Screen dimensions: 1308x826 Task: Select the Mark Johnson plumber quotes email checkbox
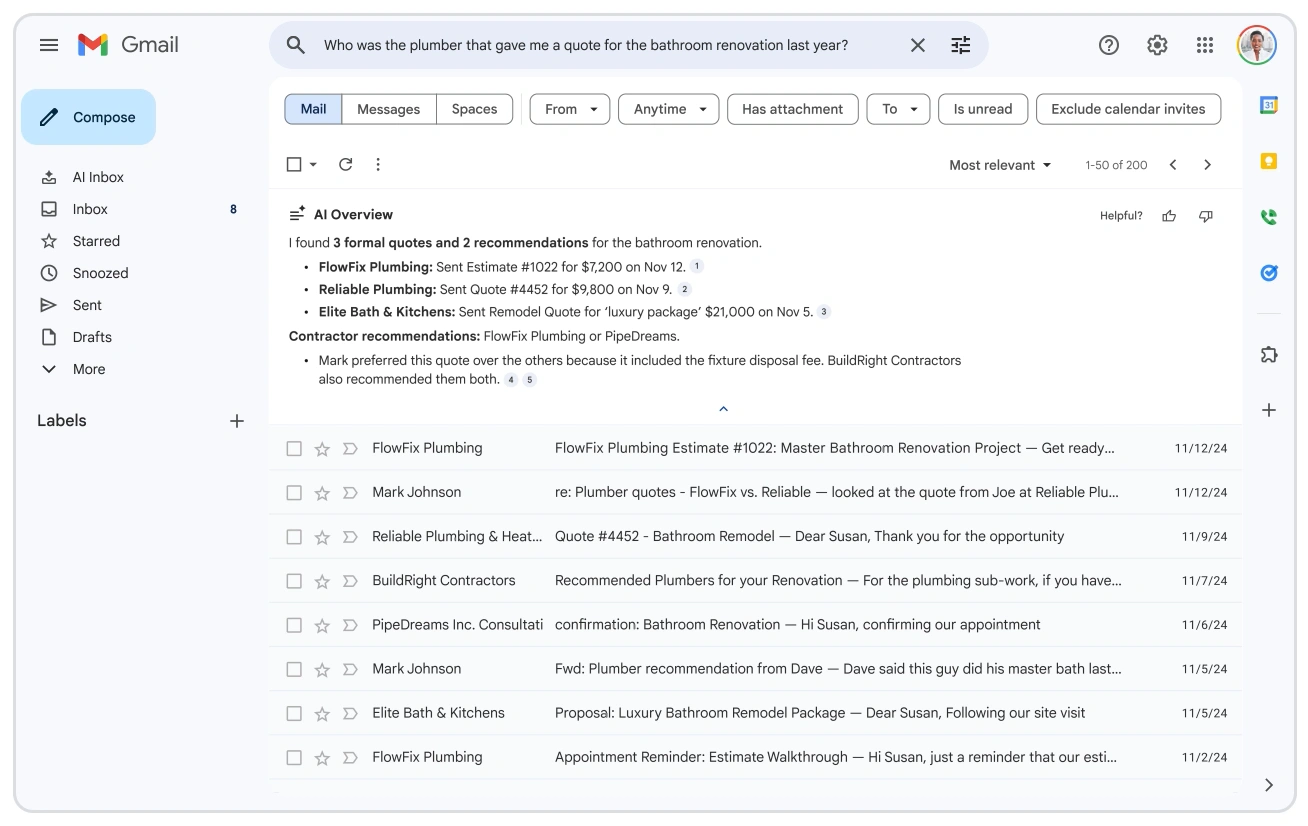(x=294, y=493)
